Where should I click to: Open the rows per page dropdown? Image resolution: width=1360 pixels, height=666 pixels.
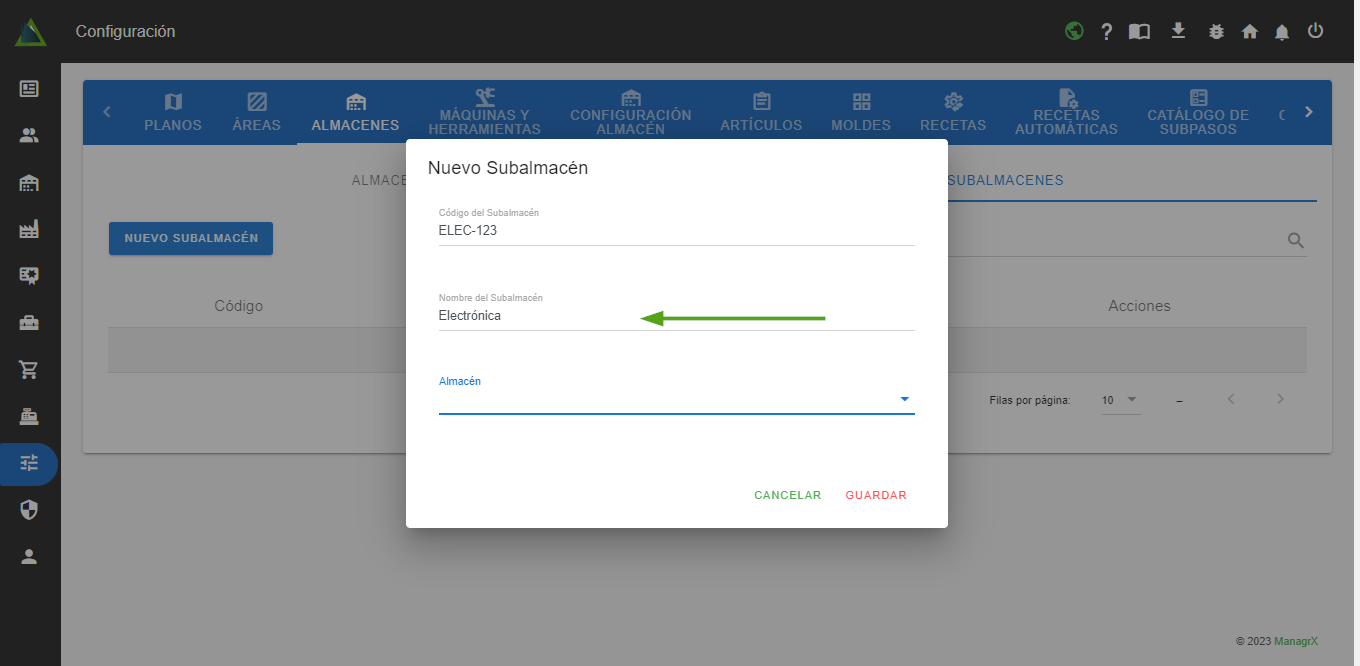1120,400
